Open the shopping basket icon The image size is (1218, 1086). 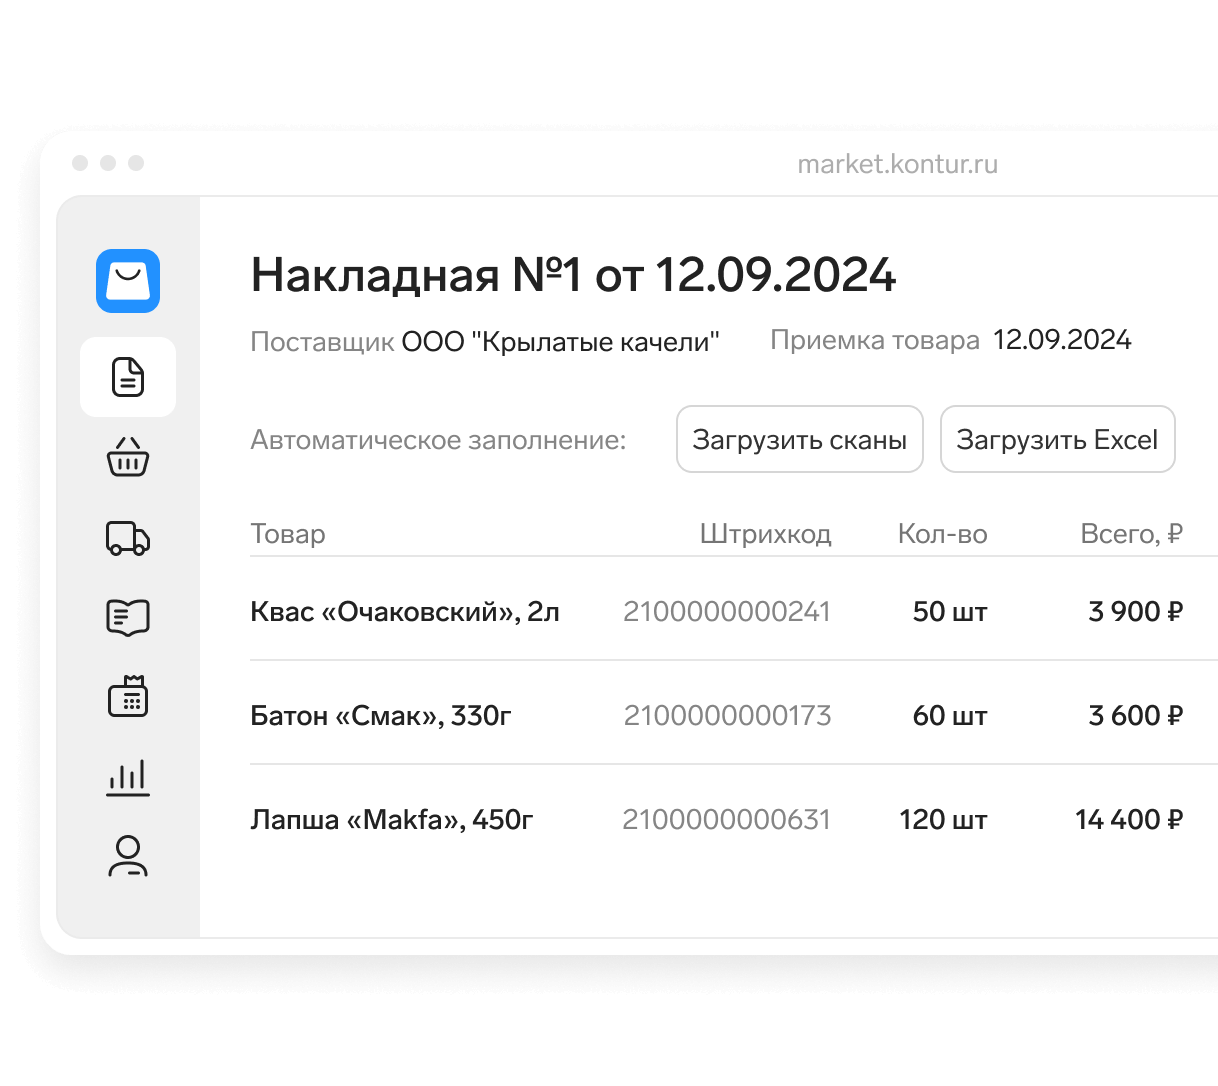pyautogui.click(x=128, y=457)
